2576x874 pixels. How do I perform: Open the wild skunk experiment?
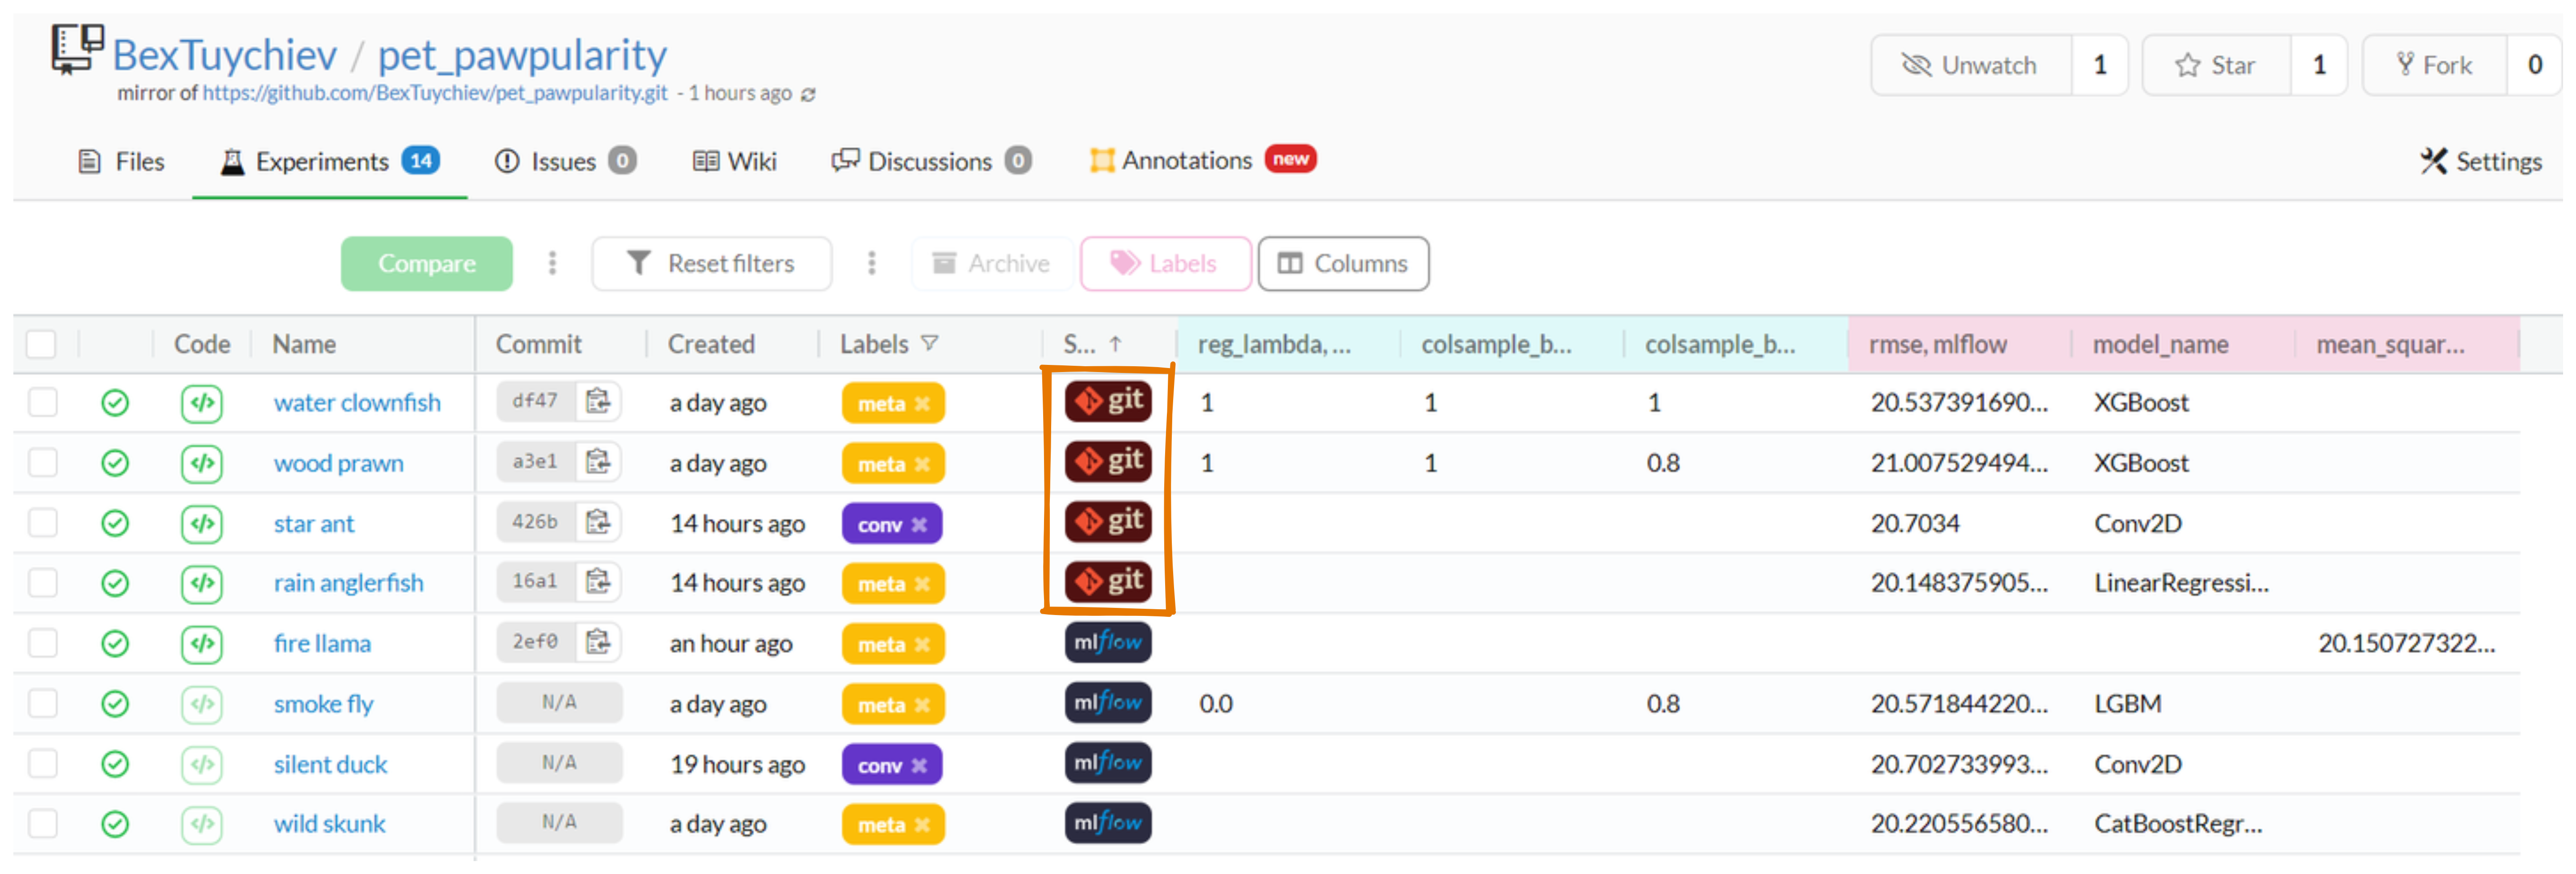tap(329, 824)
